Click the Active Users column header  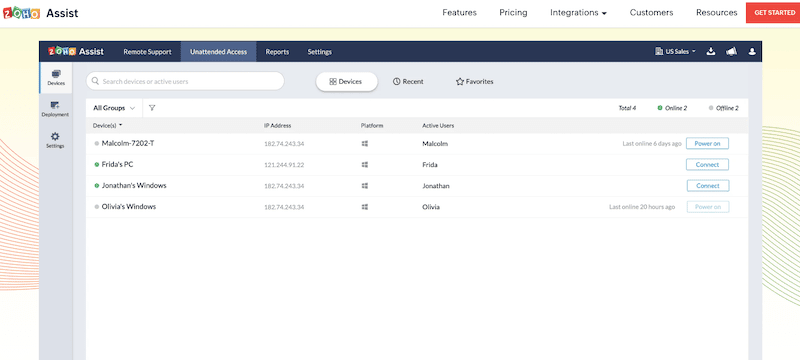(438, 125)
